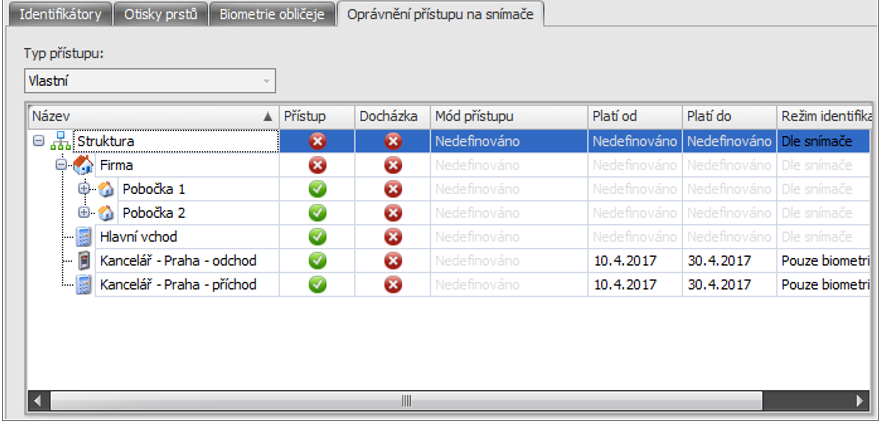Click the Oprávnění přístupu na snímače tab
880x423 pixels.
(x=441, y=15)
